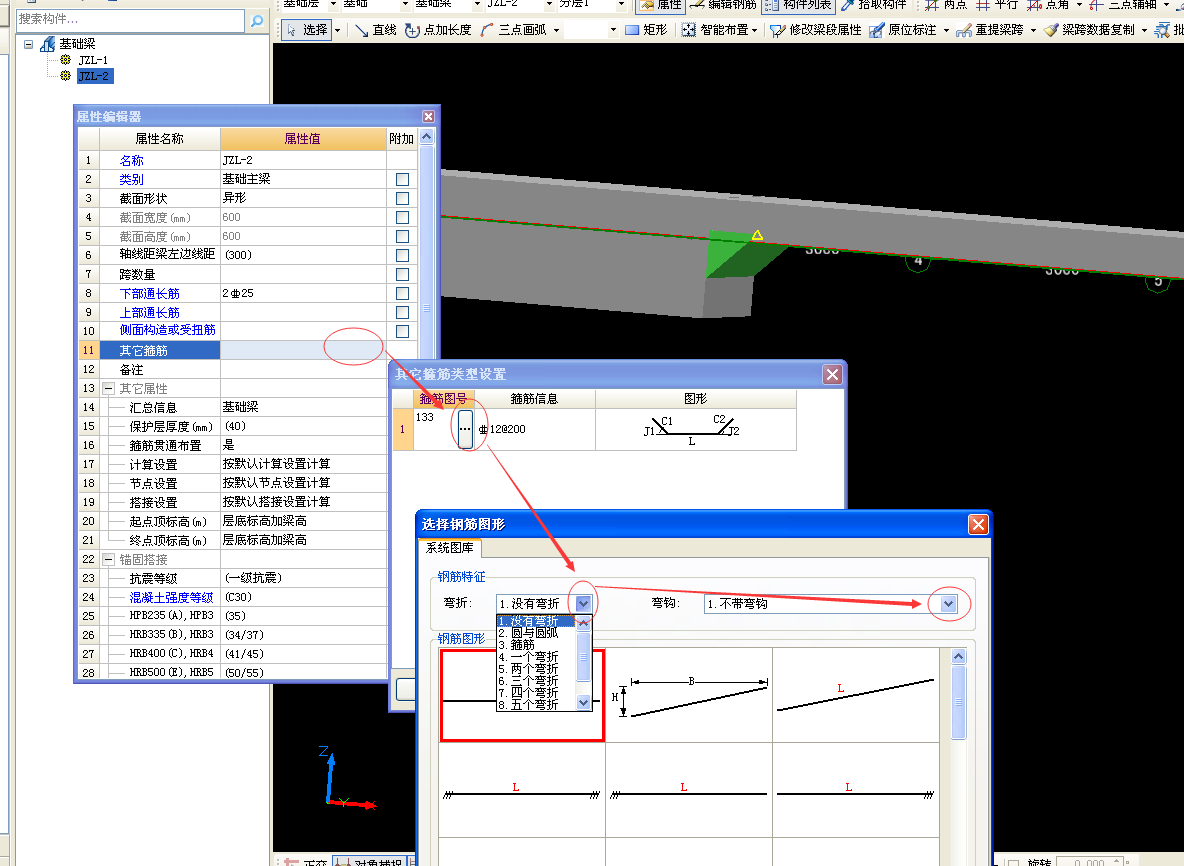Open dropdown arrow next to 智能布置

754,30
